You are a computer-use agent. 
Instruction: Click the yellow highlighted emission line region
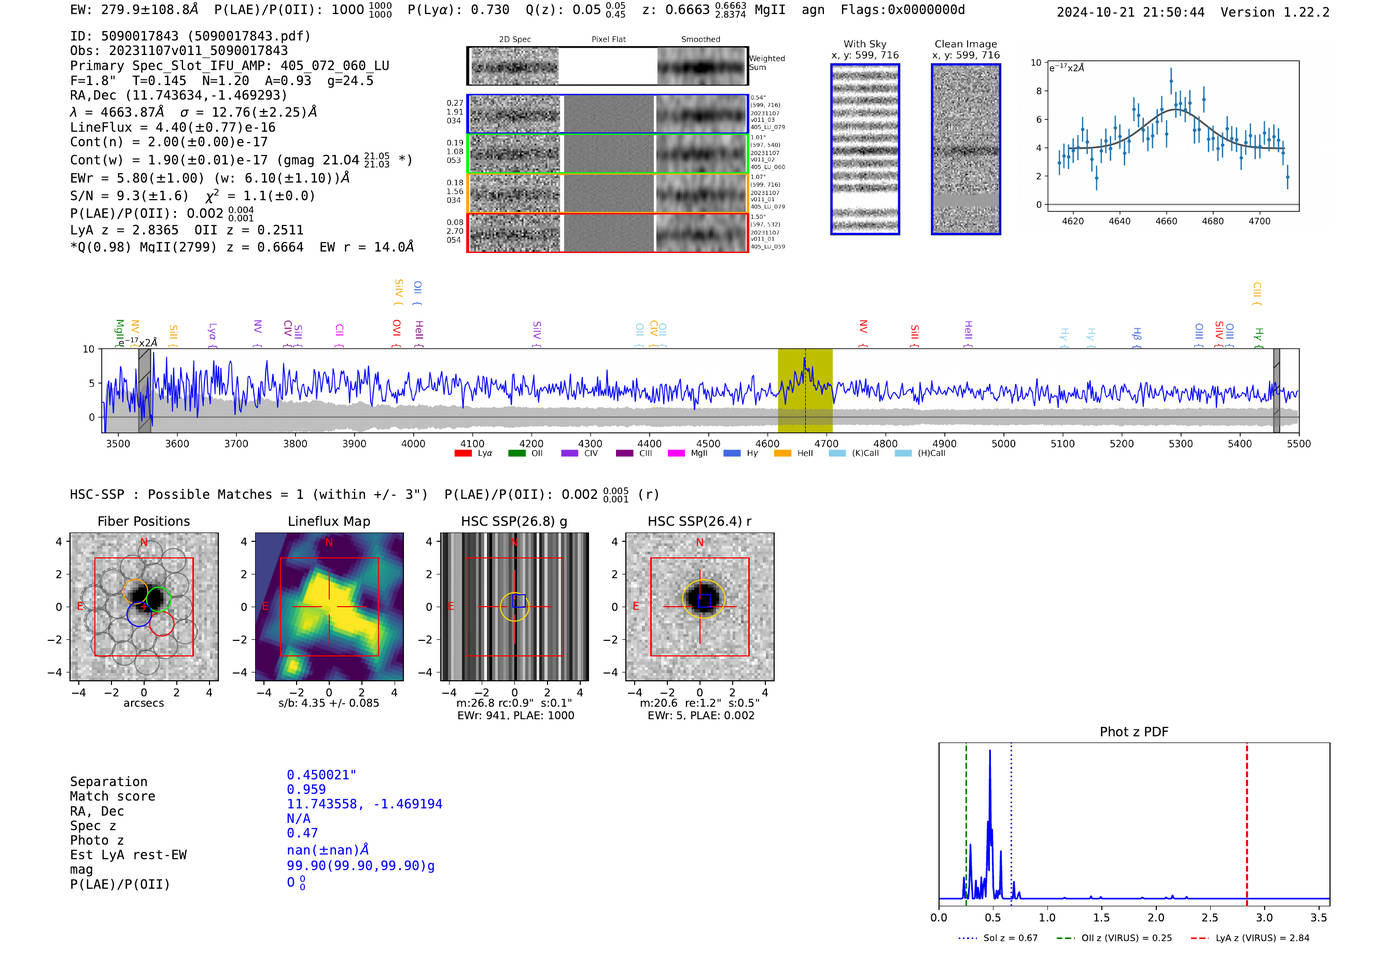[x=805, y=391]
